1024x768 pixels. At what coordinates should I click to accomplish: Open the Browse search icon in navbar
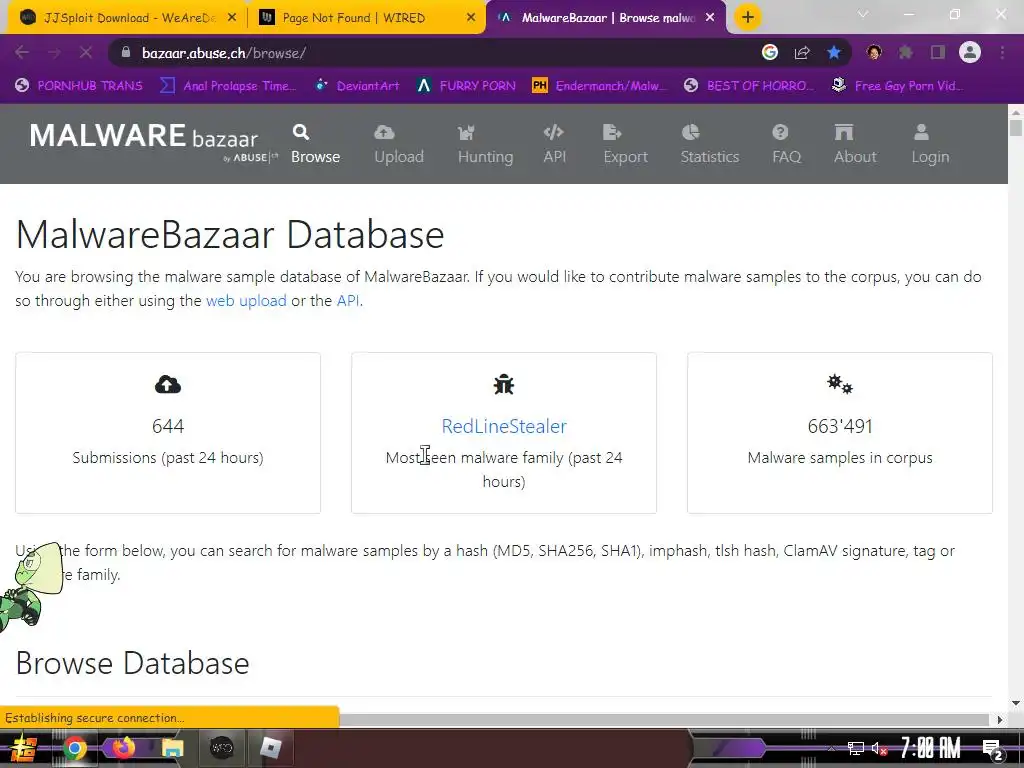pyautogui.click(x=300, y=133)
